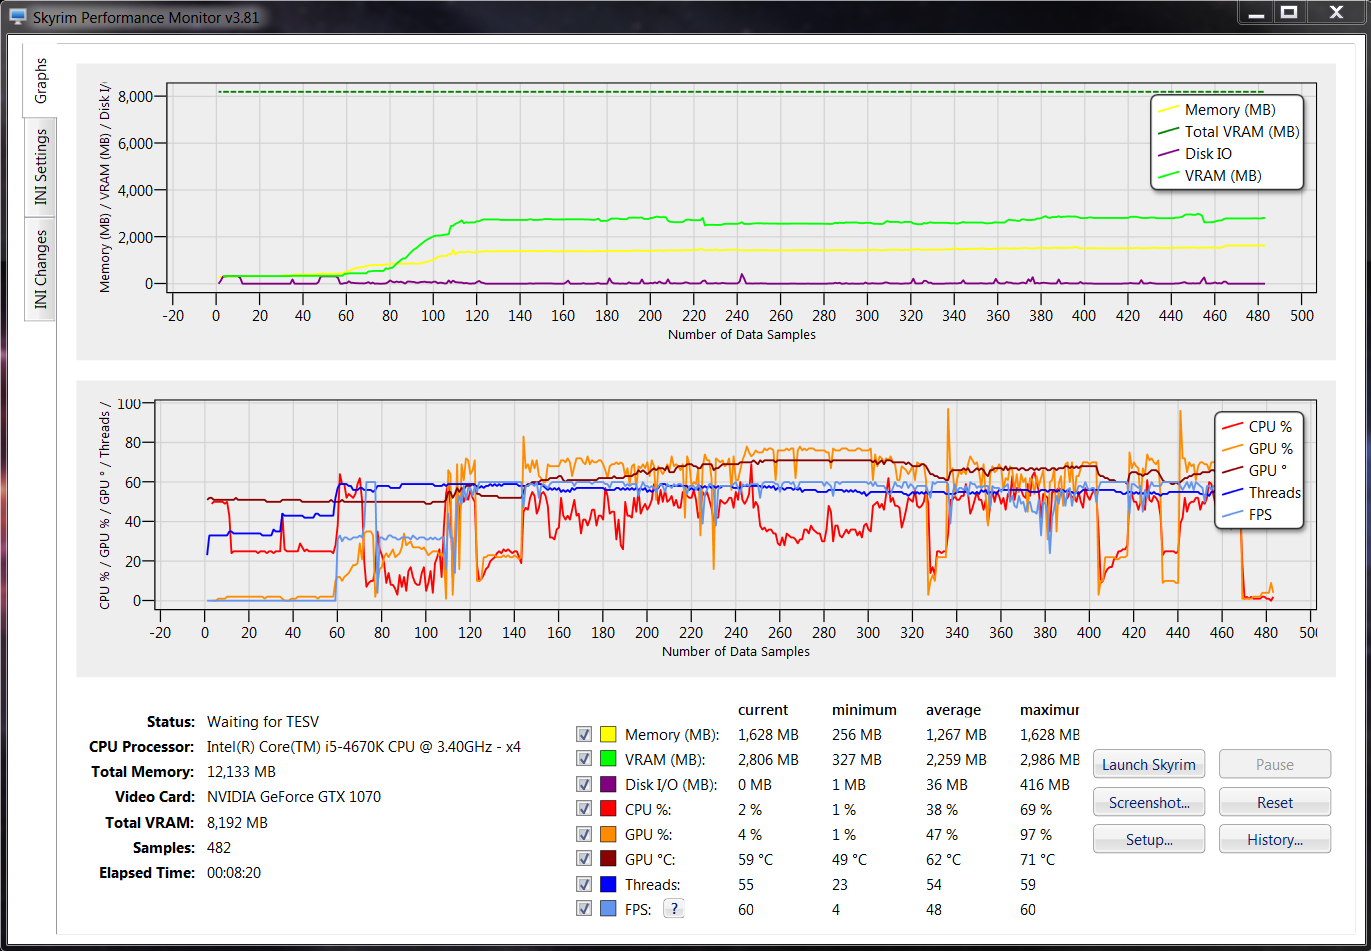The width and height of the screenshot is (1371, 951).
Task: Click 'Total VRAM (MB)' legend entry
Action: [1242, 132]
